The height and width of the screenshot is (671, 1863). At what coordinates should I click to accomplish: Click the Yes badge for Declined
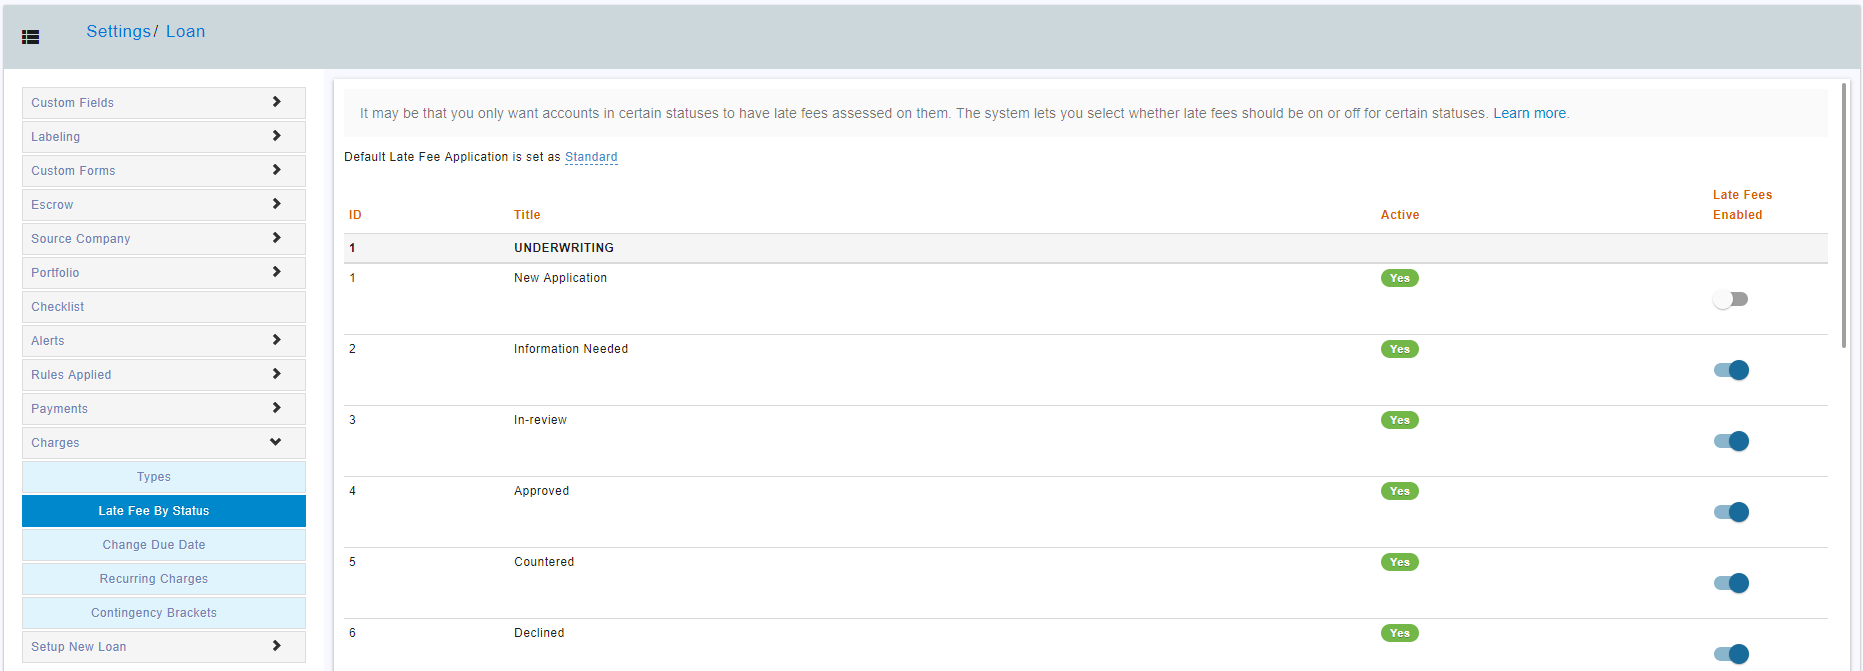click(x=1399, y=633)
